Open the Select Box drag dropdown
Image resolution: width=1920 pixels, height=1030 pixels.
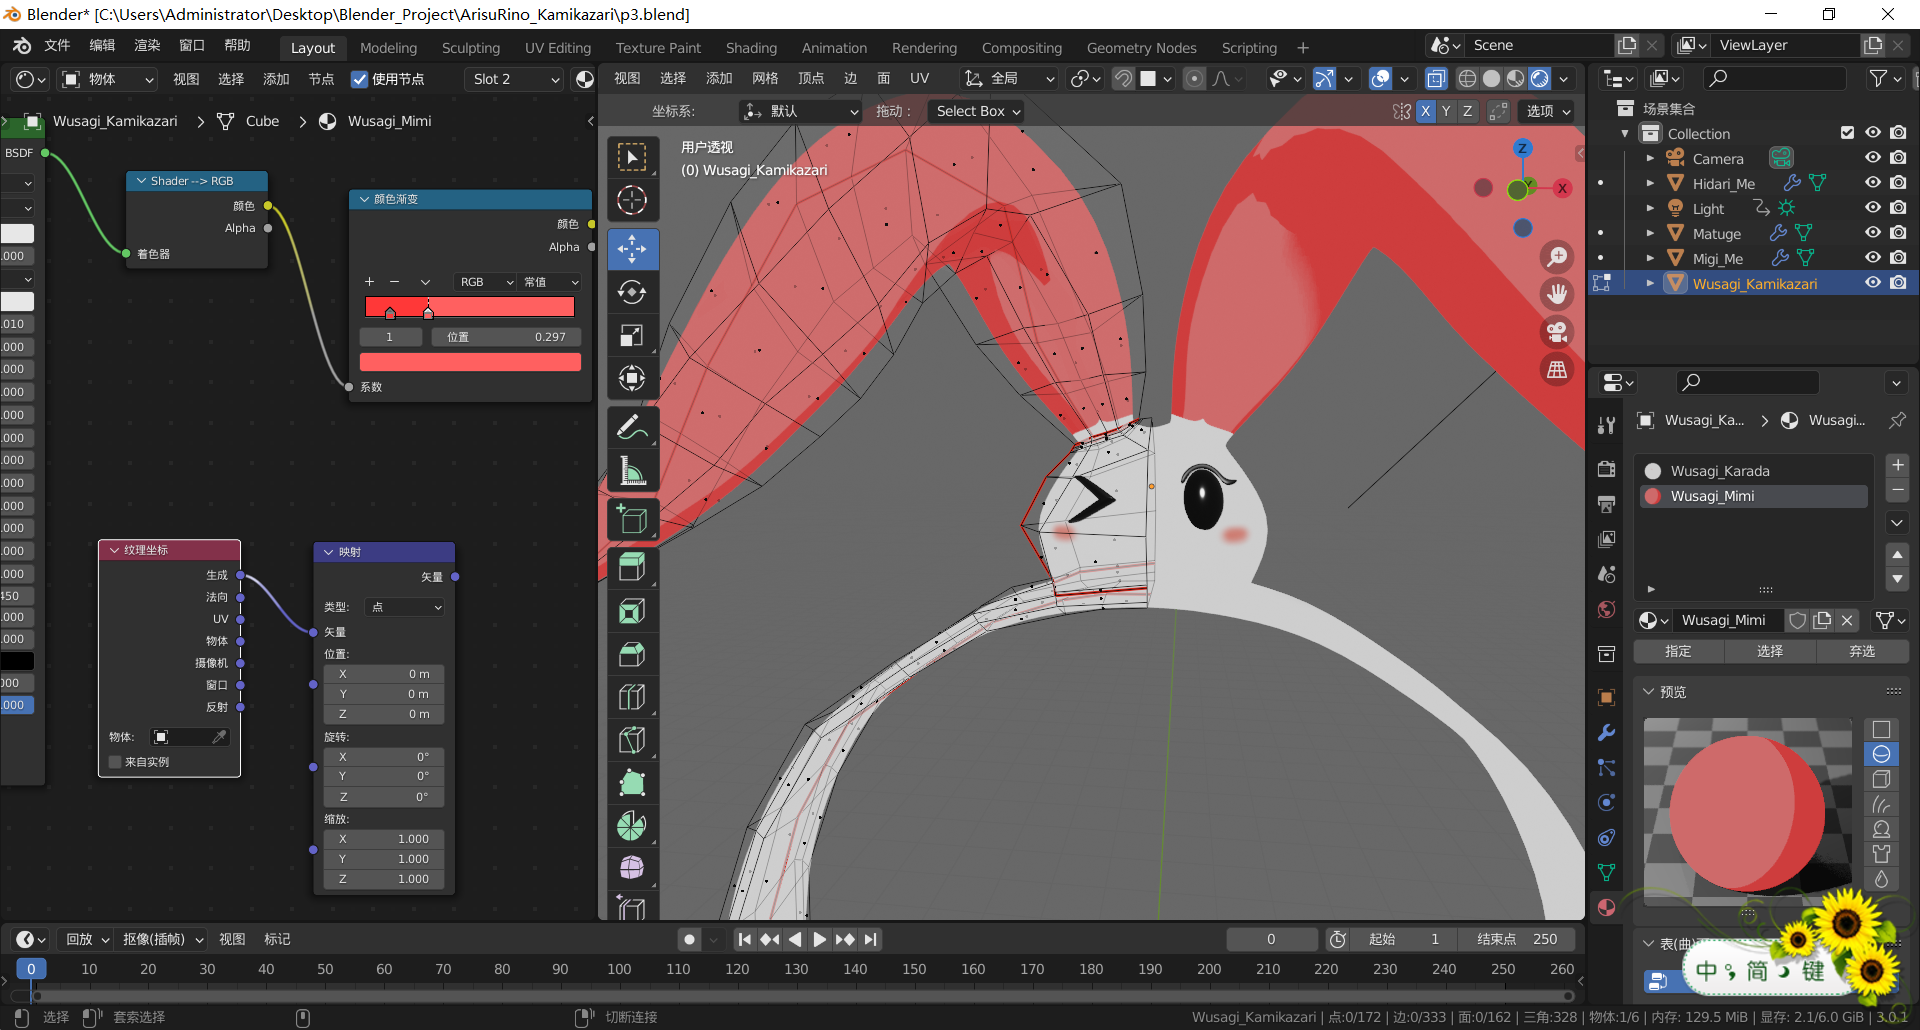point(977,111)
